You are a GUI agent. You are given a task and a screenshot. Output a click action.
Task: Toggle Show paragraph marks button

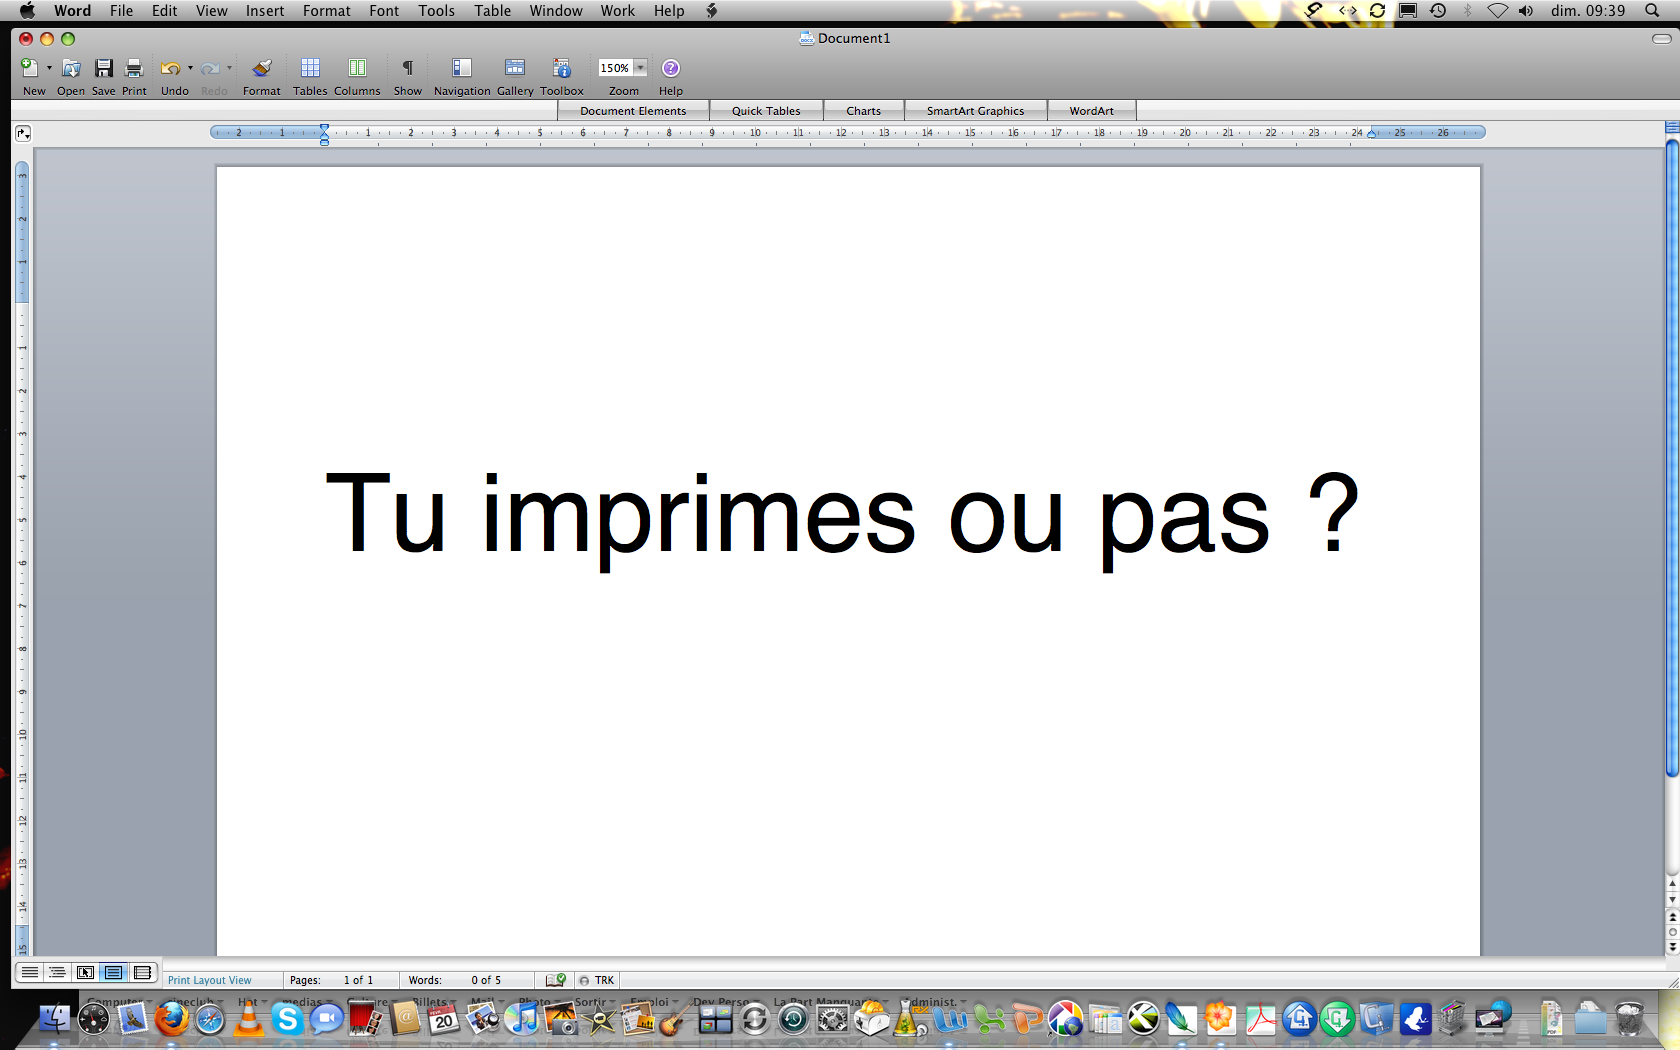[408, 68]
